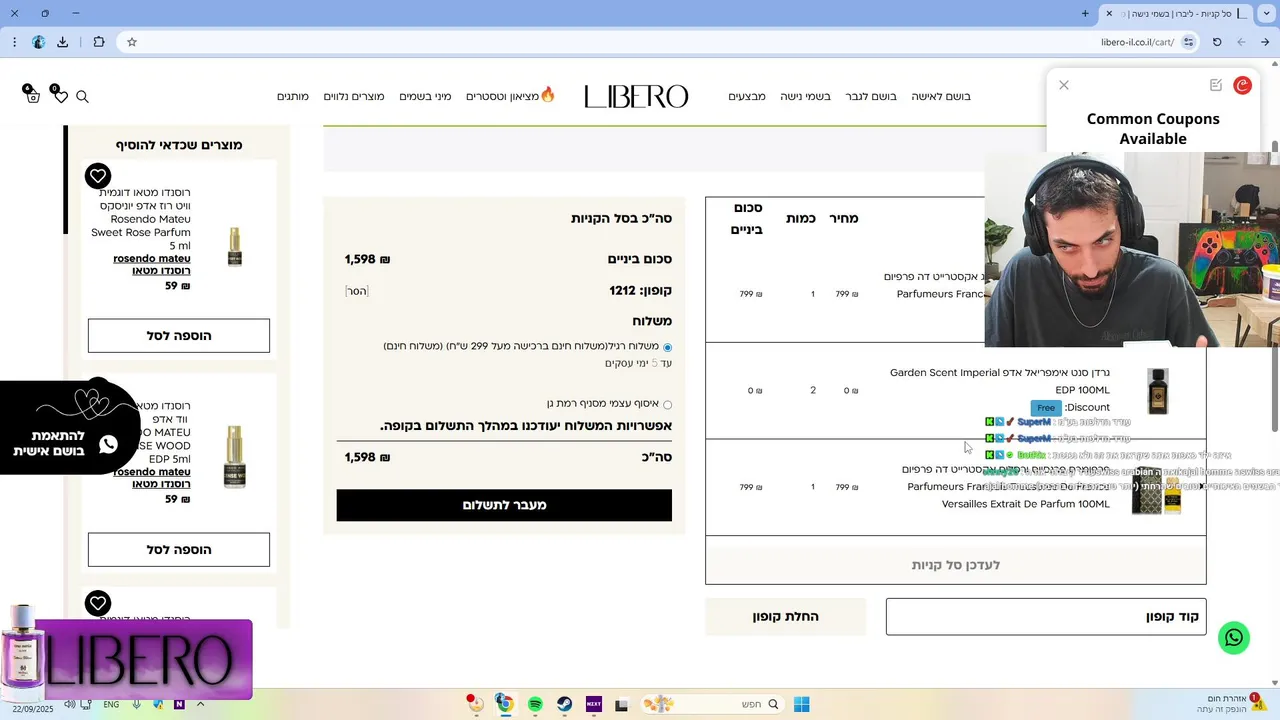
Task: Open Rose Wood EDP sample thumbnail
Action: tap(235, 457)
